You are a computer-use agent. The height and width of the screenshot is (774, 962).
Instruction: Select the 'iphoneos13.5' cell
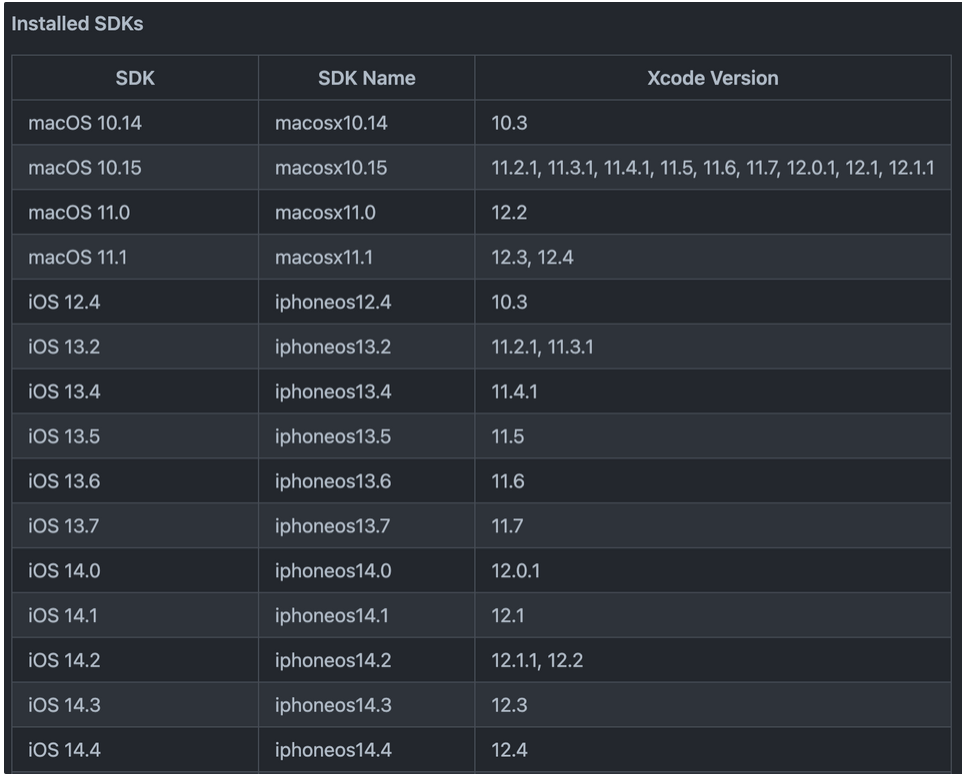click(366, 436)
